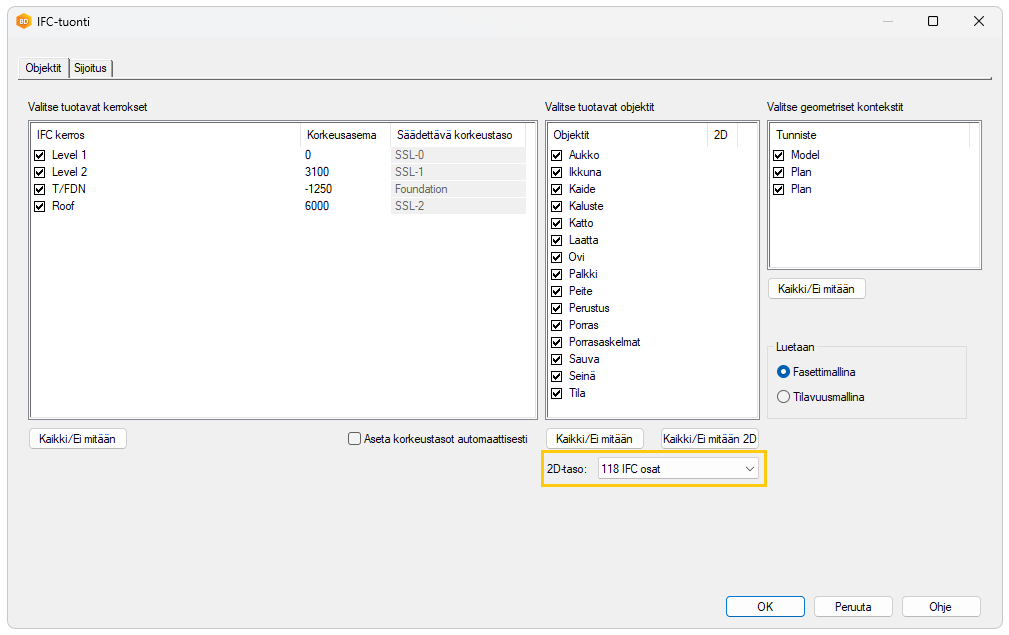Toggle the Porras object checkbox

[557, 326]
